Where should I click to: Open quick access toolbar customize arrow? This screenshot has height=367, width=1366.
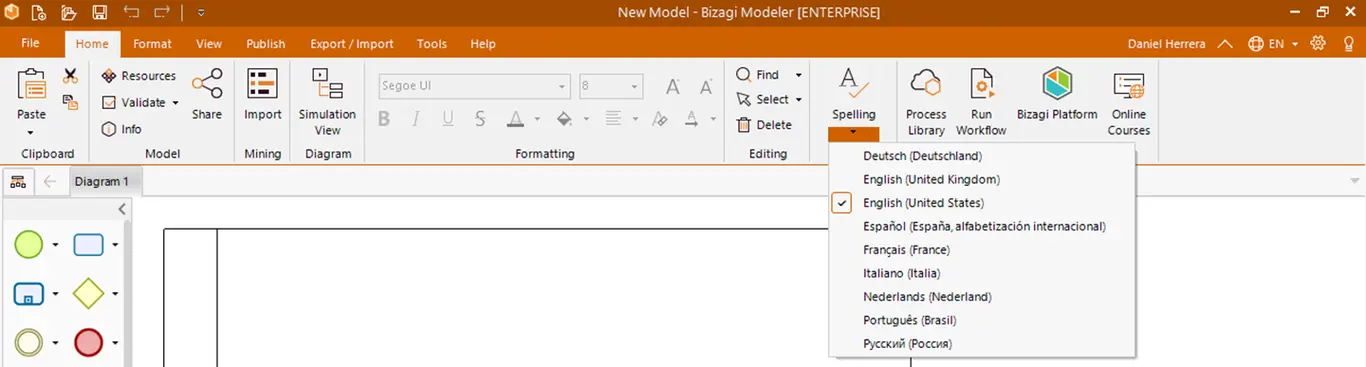[x=200, y=13]
